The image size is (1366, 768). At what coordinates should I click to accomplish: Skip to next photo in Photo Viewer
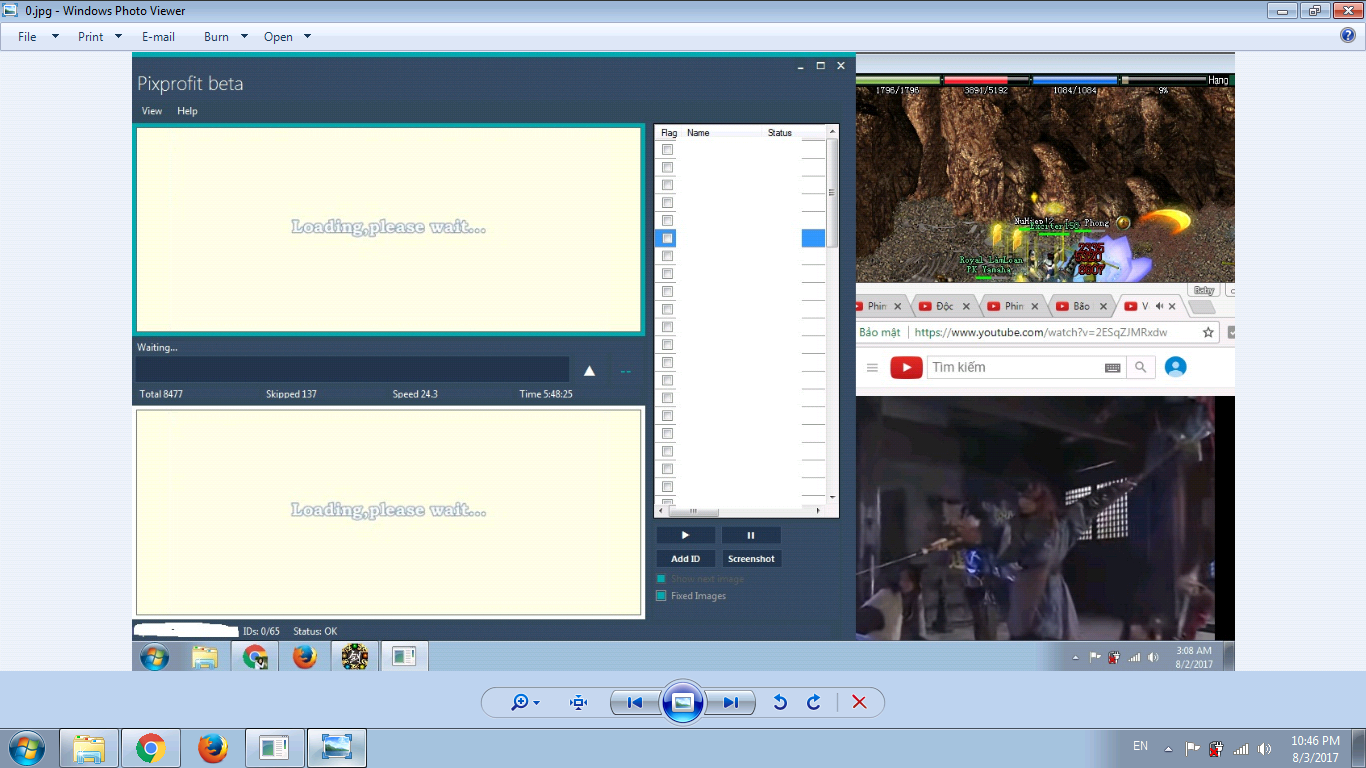pos(731,703)
